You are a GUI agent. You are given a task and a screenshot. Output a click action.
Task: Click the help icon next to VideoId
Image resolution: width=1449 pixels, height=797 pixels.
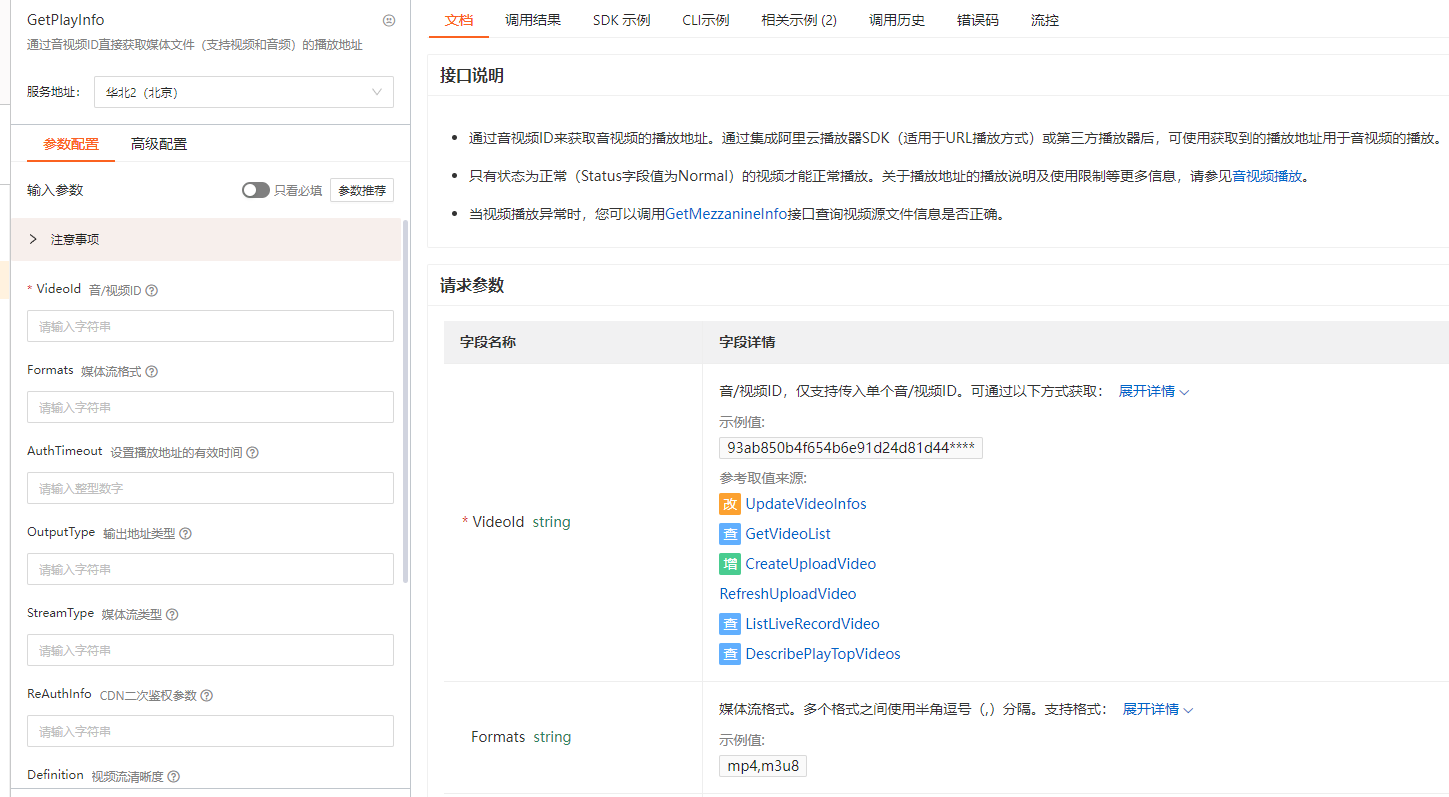152,291
